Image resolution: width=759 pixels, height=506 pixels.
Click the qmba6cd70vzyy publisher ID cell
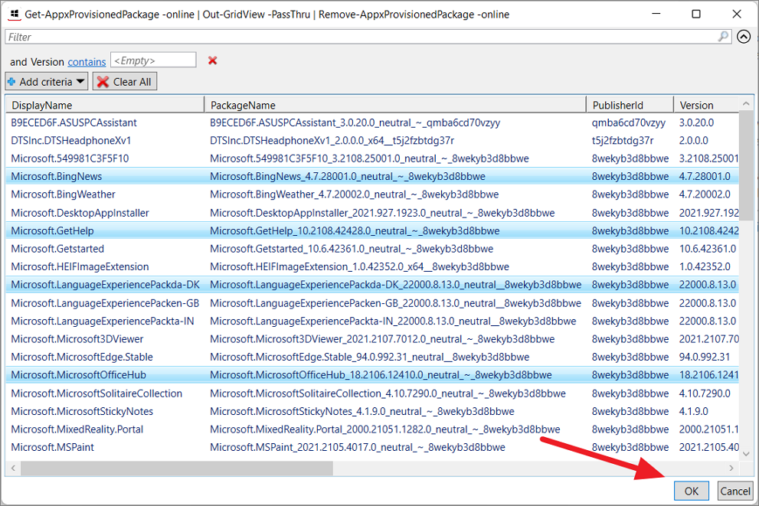tap(628, 123)
